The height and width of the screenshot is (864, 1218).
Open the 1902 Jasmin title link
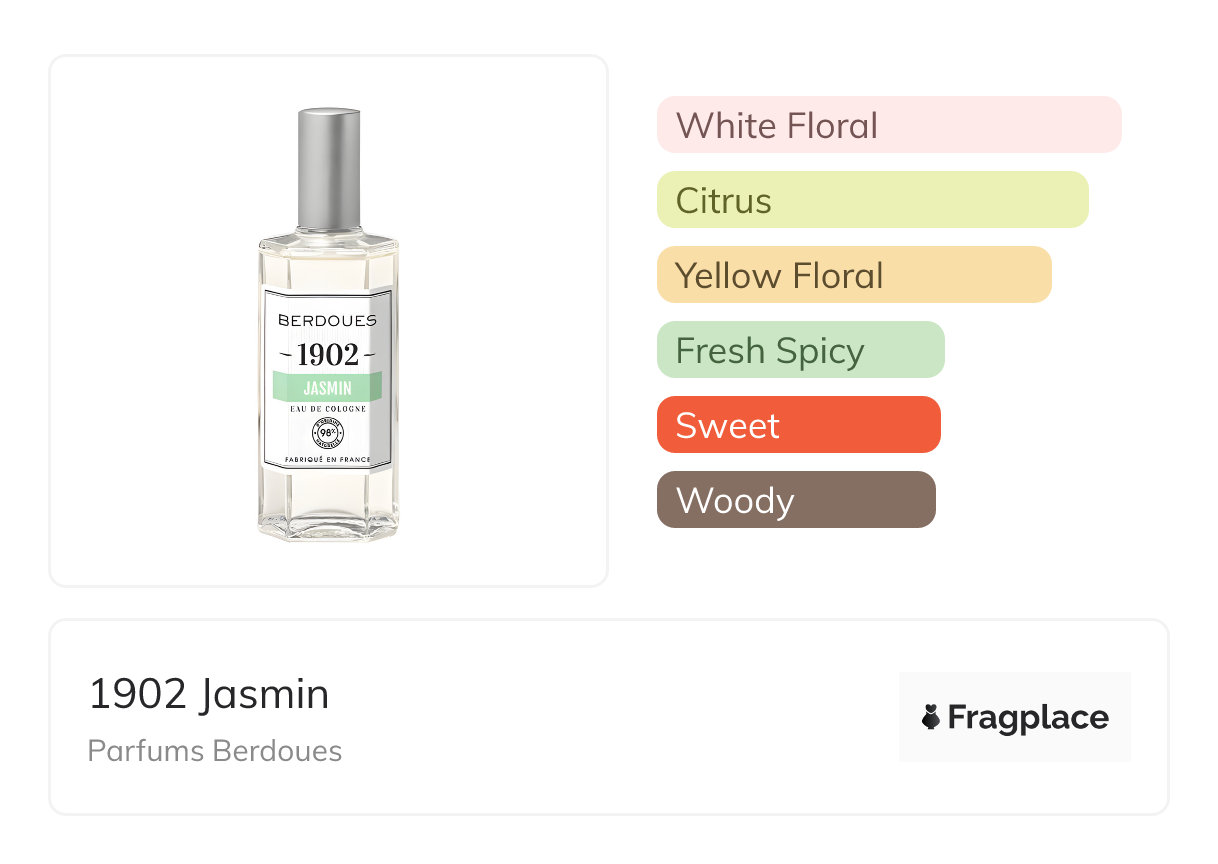(209, 694)
